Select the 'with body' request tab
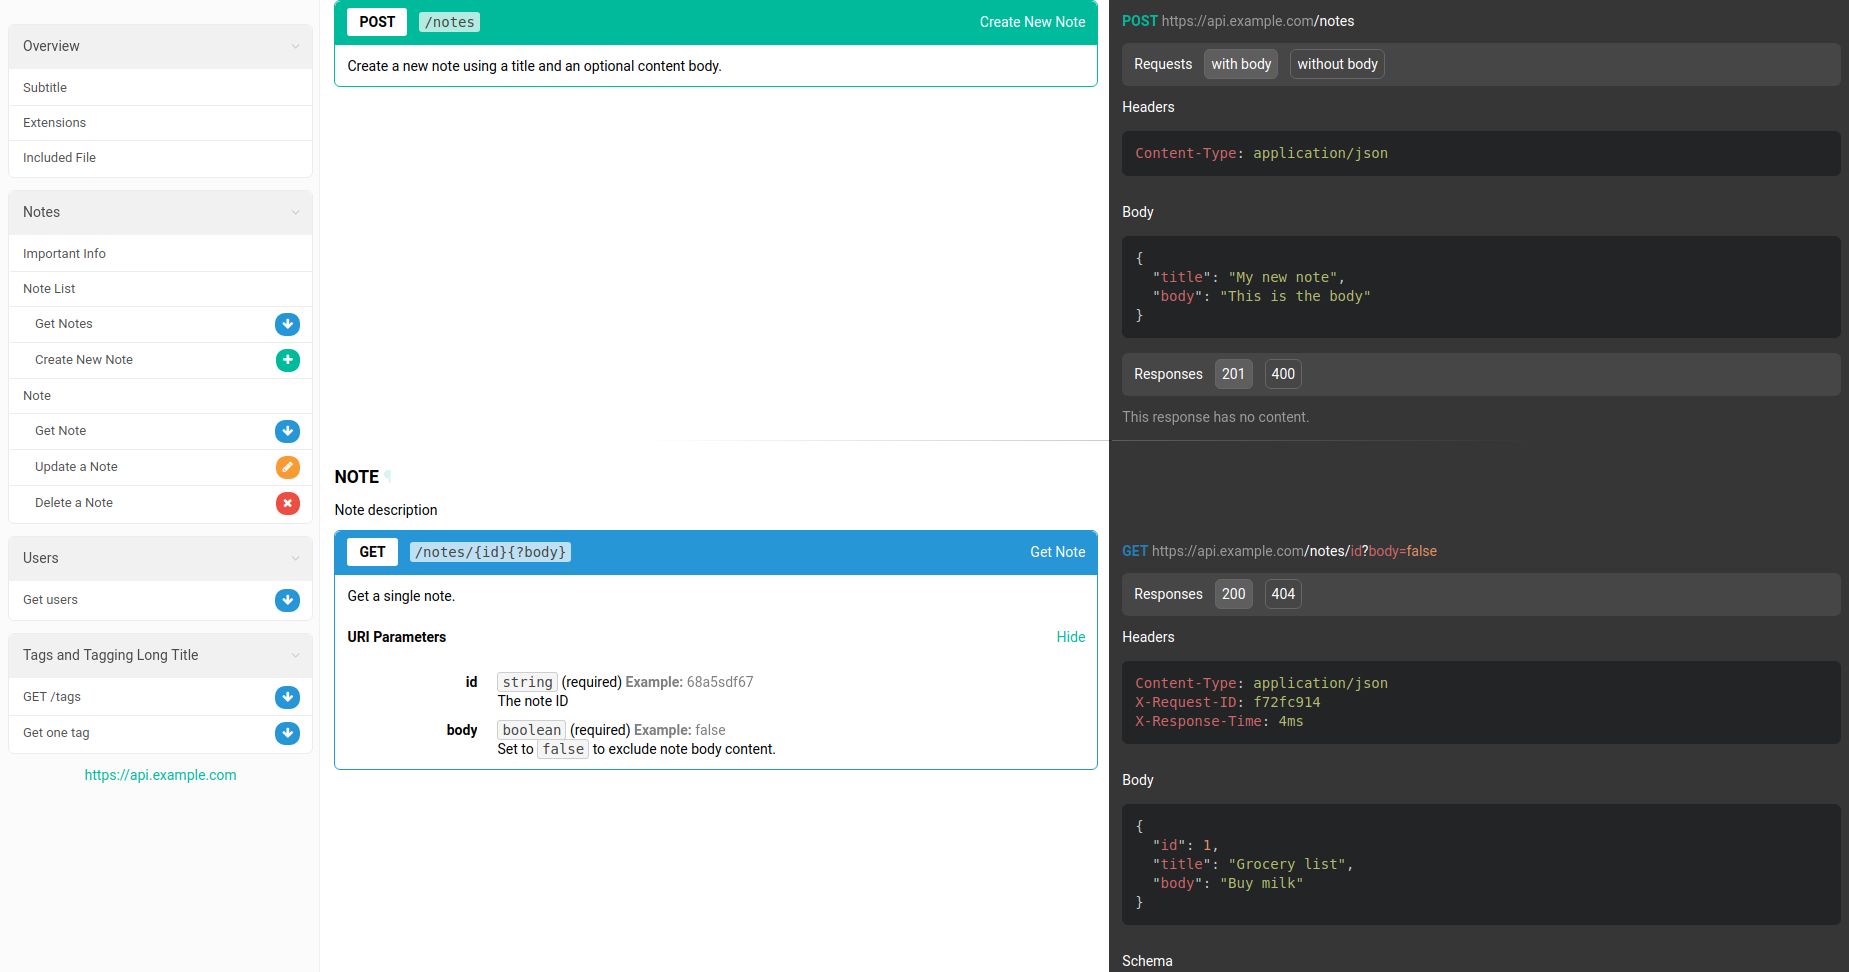Viewport: 1849px width, 972px height. pos(1240,64)
